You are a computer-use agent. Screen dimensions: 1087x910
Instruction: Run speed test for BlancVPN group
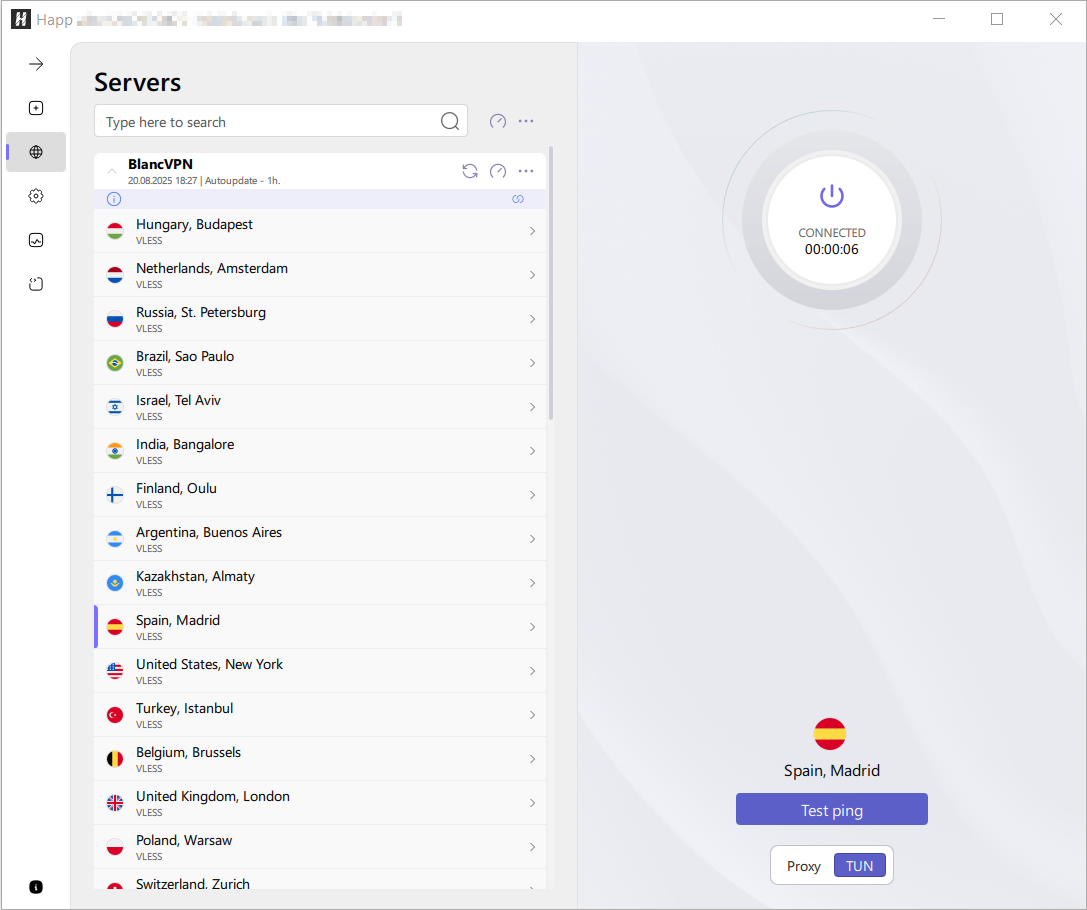(x=498, y=171)
